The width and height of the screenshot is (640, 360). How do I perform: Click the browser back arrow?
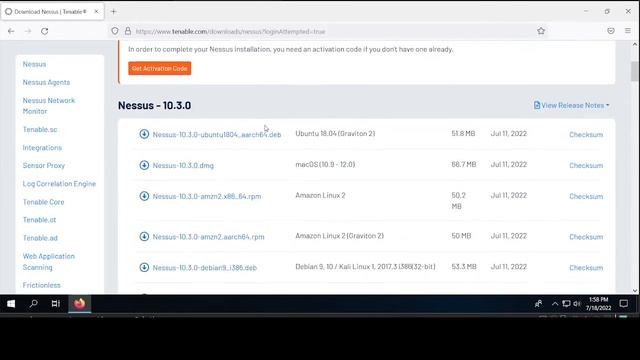(x=11, y=31)
